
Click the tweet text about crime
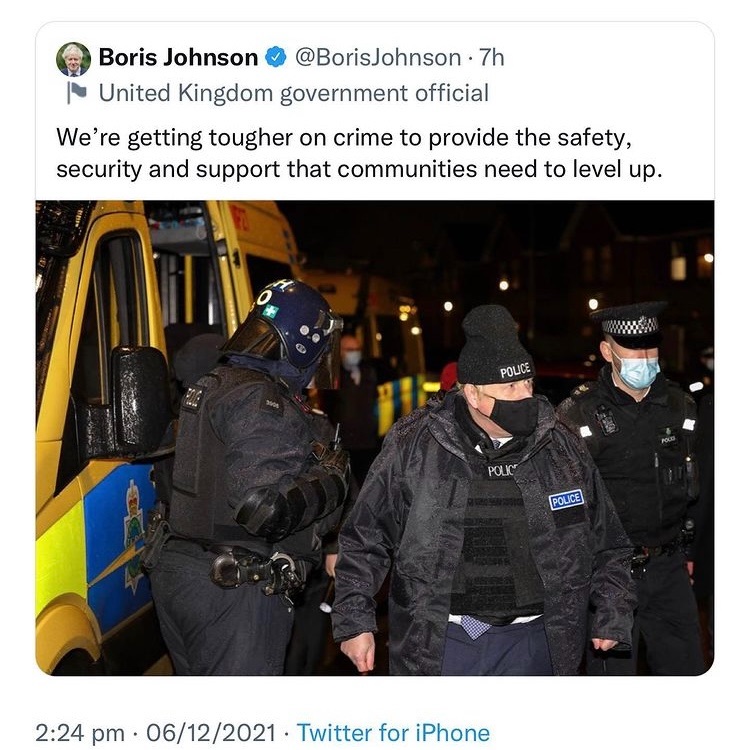tap(359, 153)
